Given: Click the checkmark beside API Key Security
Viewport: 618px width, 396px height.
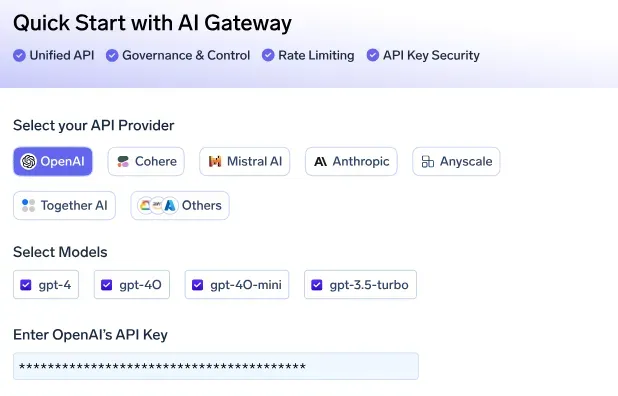Looking at the screenshot, I should tap(373, 56).
